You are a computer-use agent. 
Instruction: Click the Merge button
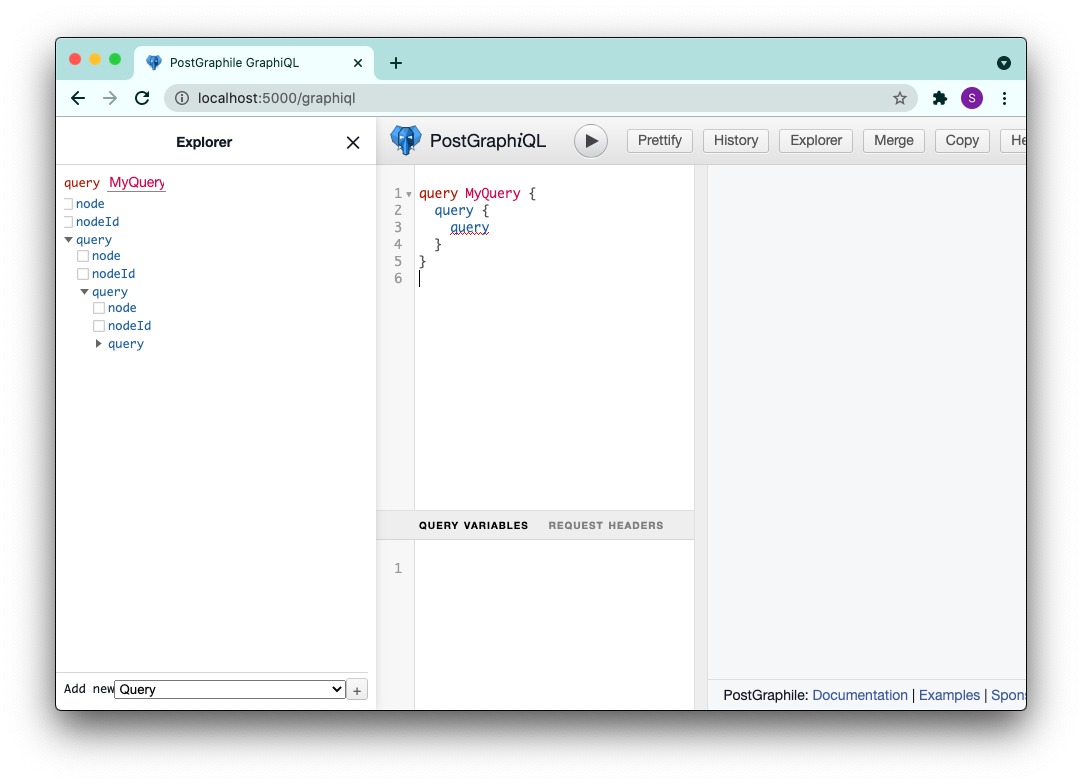[894, 141]
